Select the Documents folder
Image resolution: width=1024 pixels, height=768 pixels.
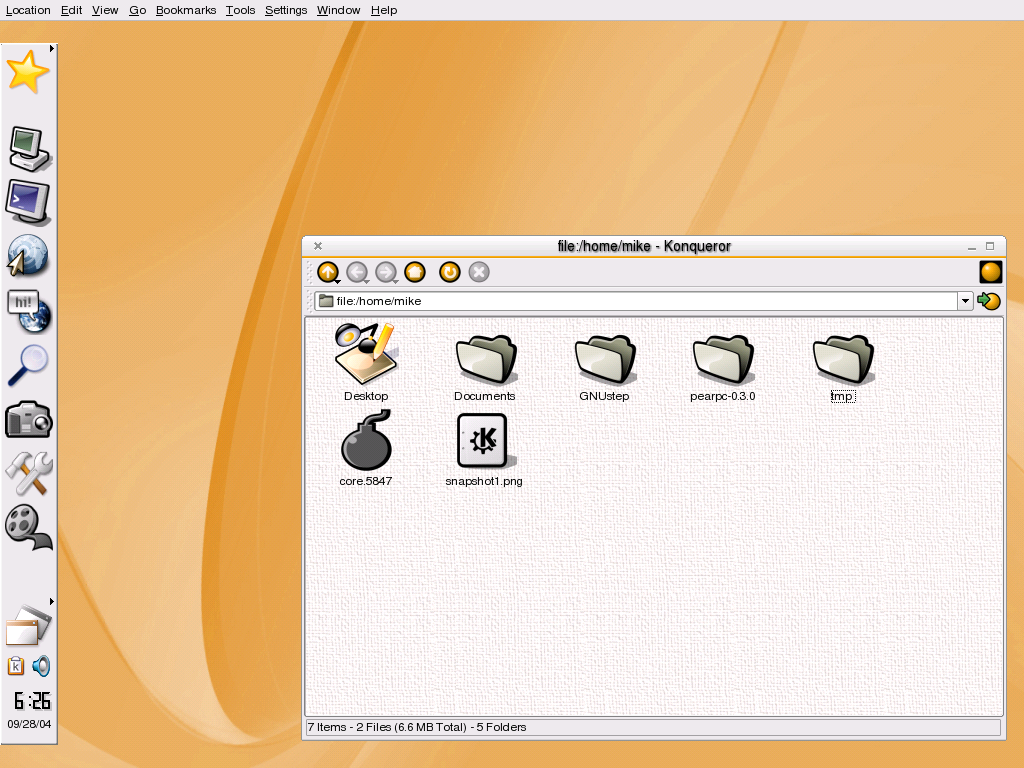coord(485,367)
